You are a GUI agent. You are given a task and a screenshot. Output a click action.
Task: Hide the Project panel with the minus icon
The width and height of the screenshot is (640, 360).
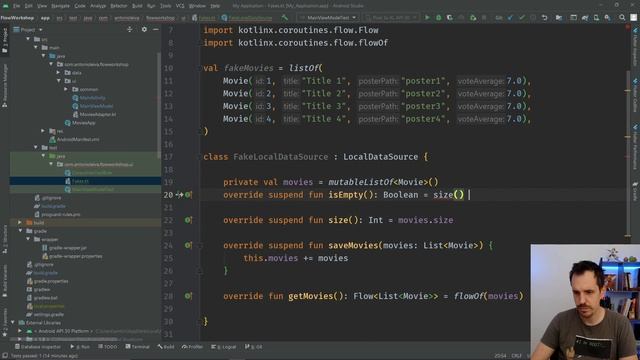[156, 29]
